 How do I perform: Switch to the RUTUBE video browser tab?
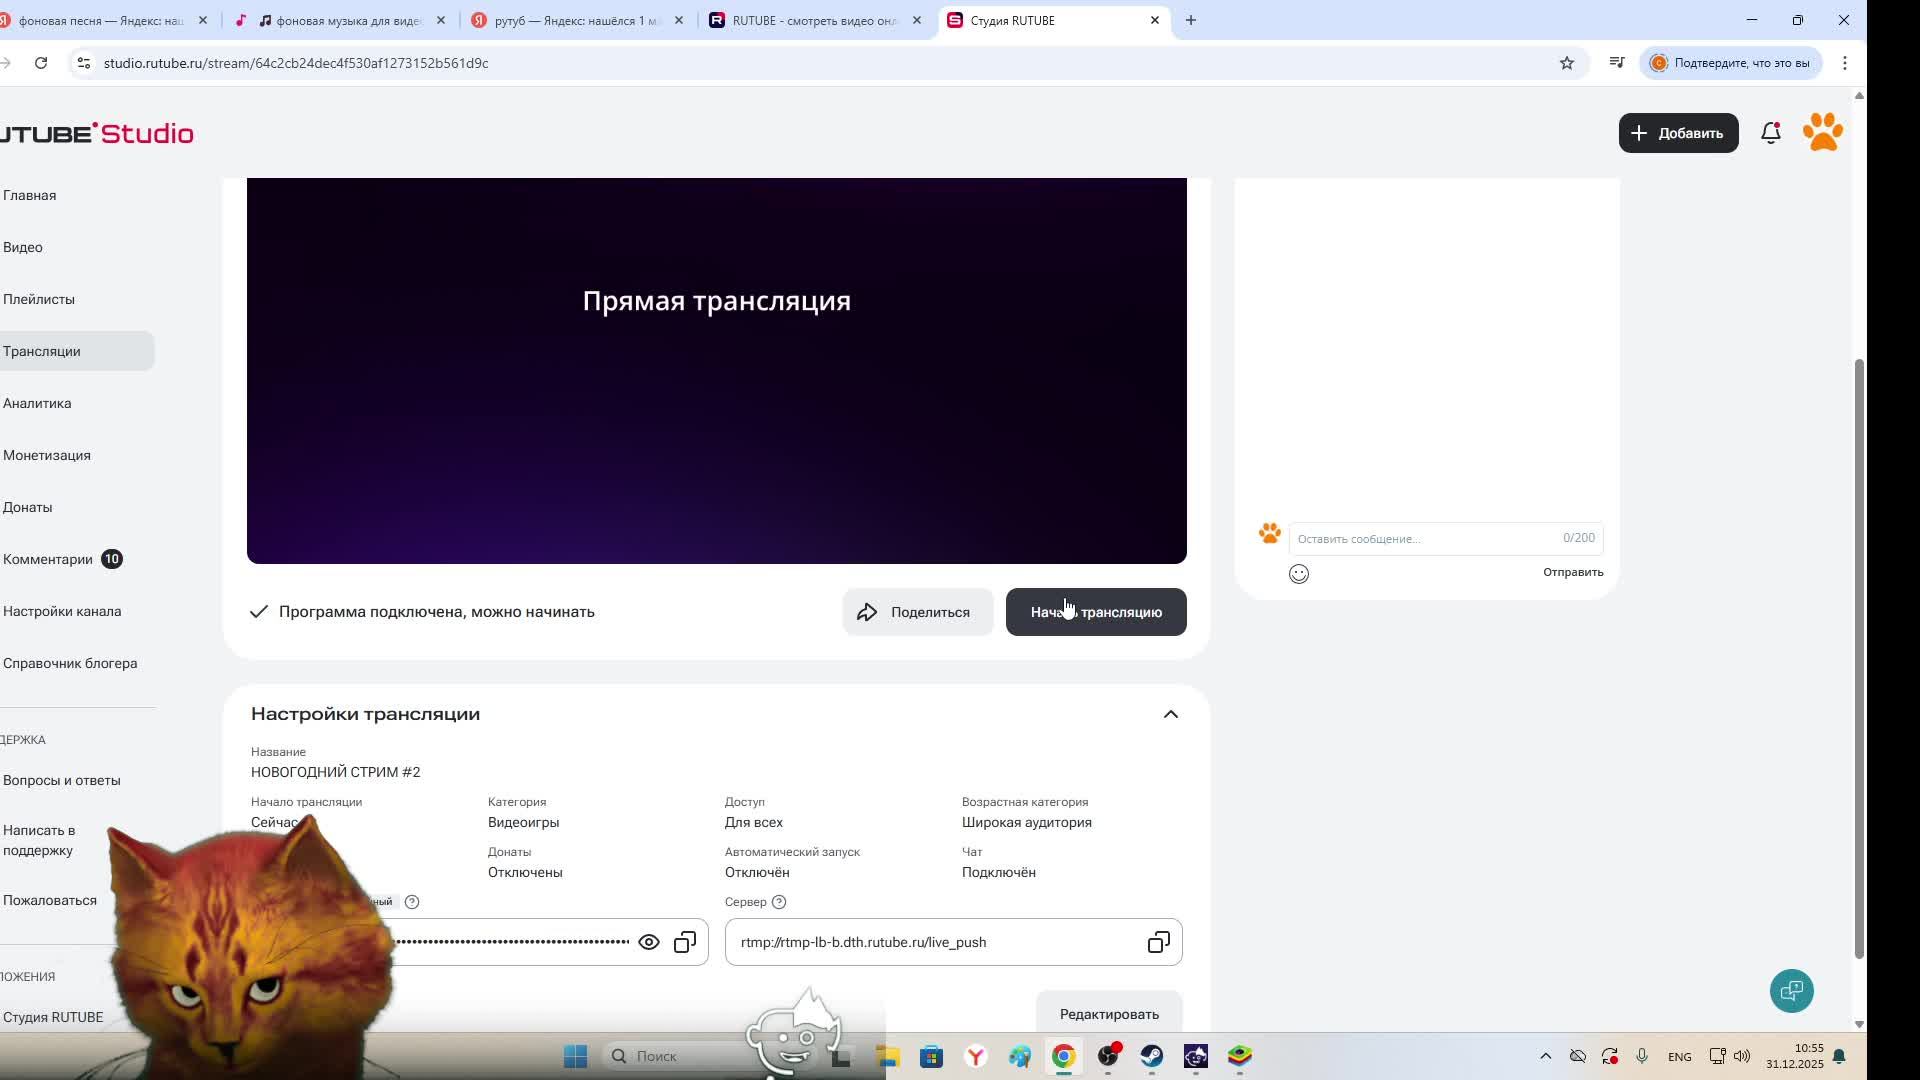point(813,20)
